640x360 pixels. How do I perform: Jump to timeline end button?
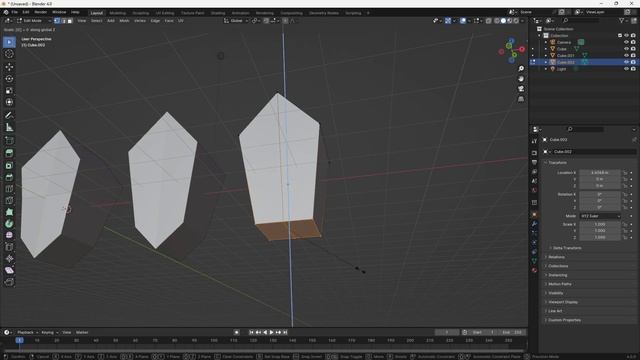(x=285, y=332)
